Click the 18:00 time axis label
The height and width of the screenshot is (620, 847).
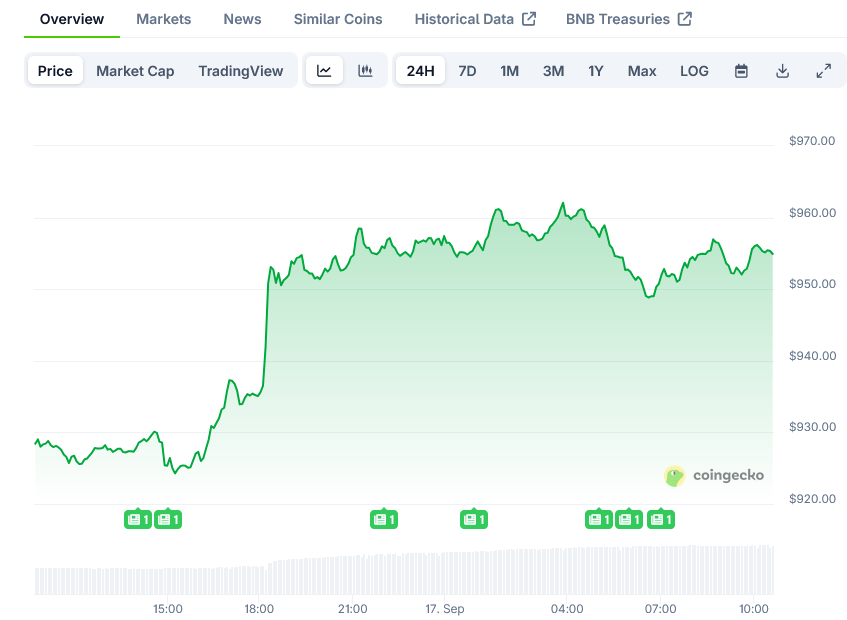[259, 609]
